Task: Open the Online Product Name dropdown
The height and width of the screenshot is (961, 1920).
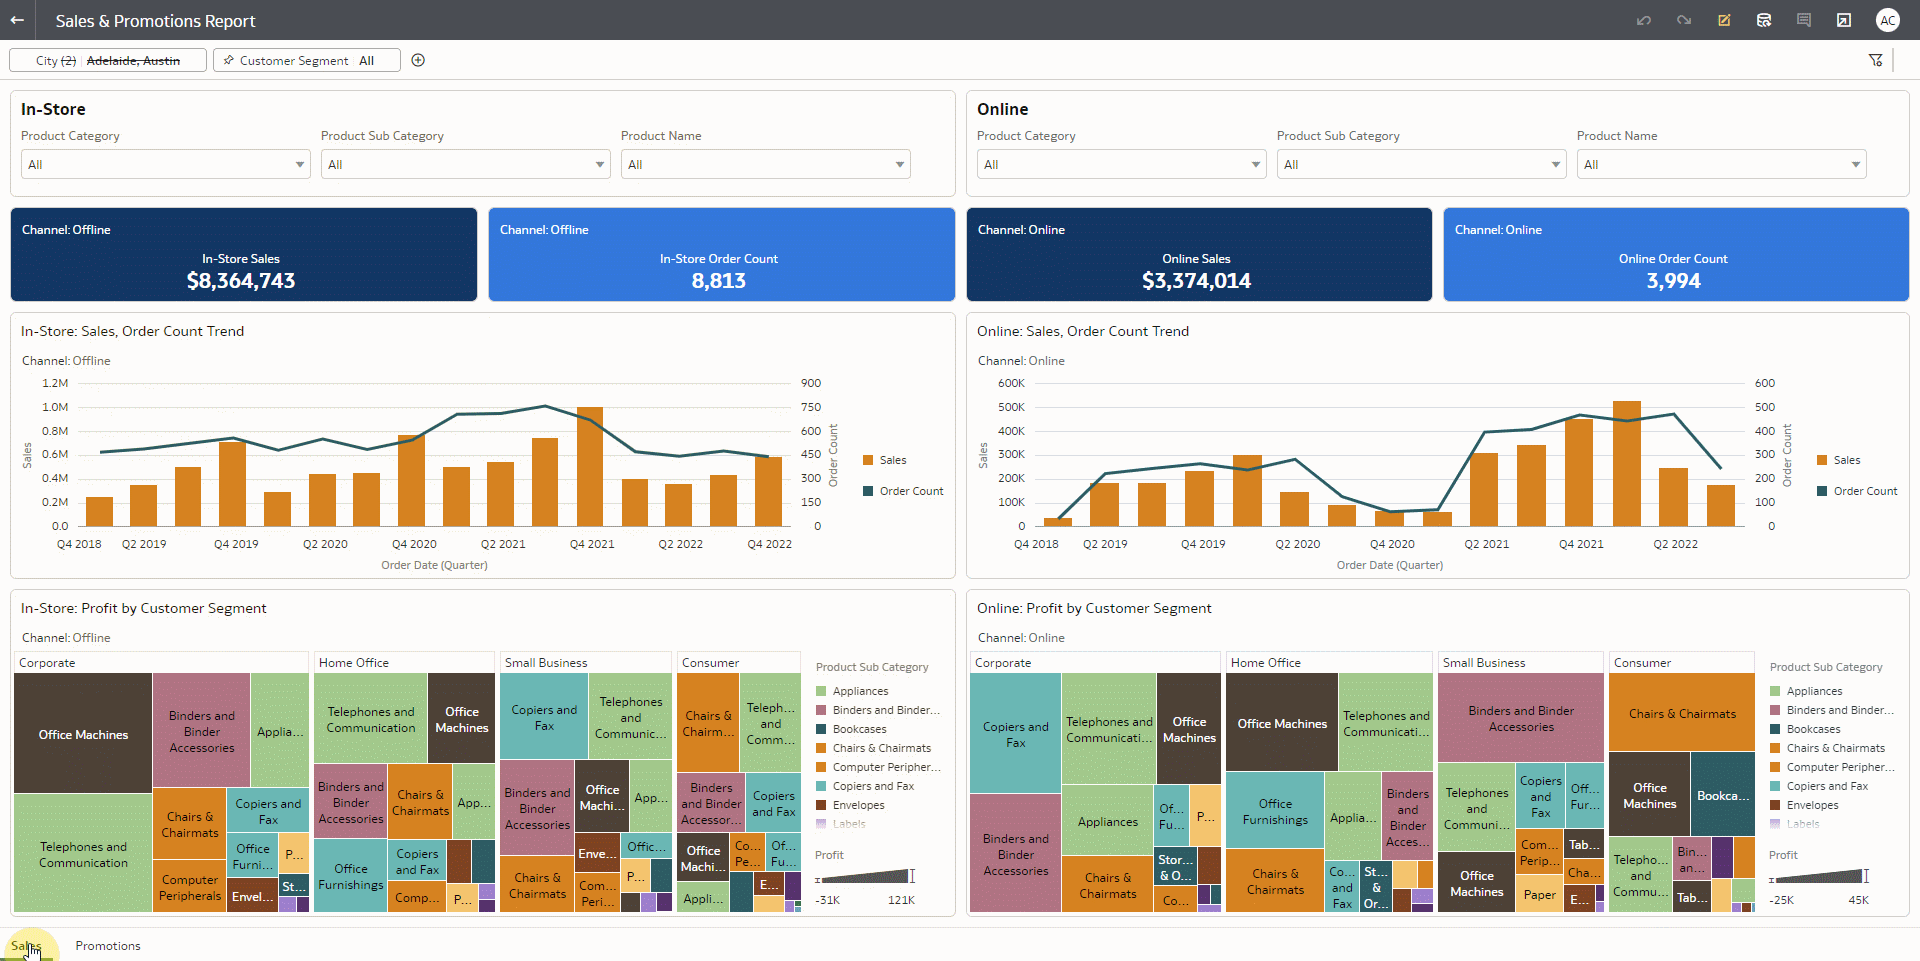Action: point(1719,164)
